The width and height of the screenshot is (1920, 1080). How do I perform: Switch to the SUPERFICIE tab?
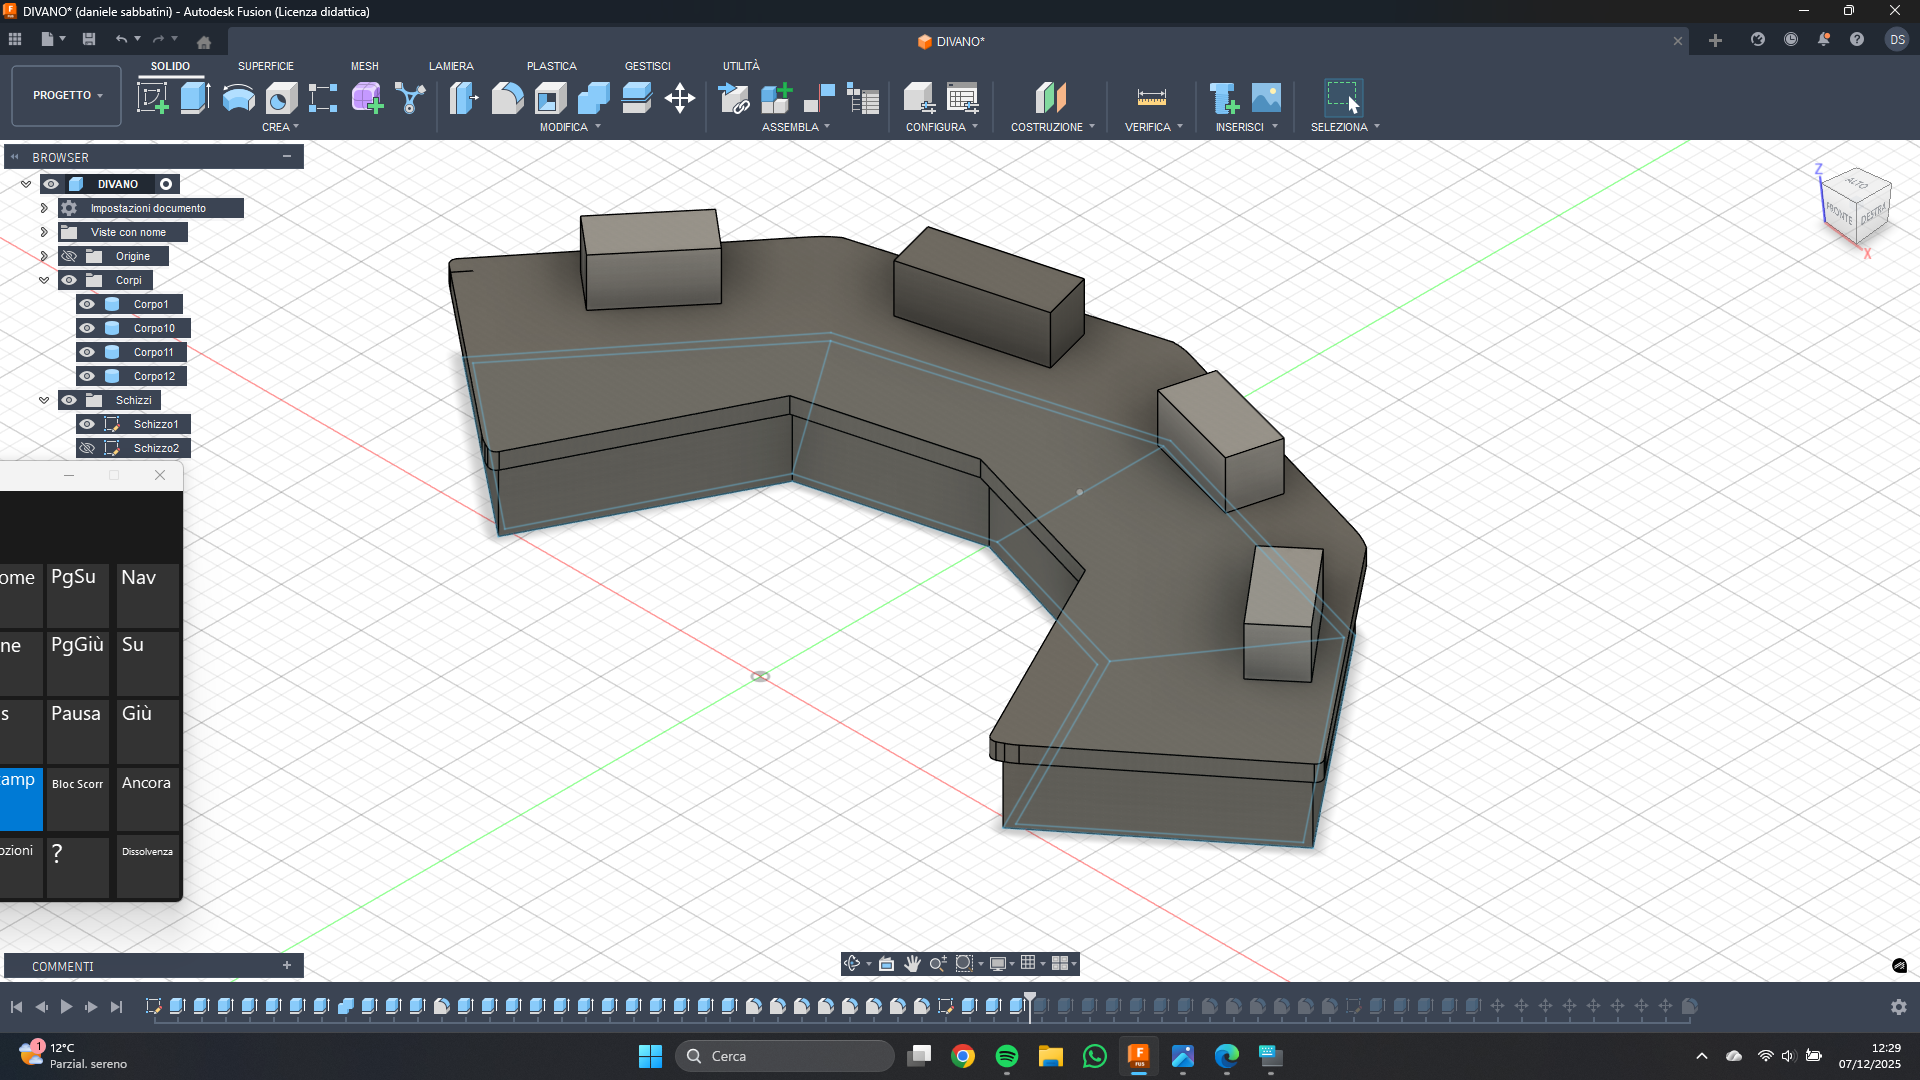[265, 66]
